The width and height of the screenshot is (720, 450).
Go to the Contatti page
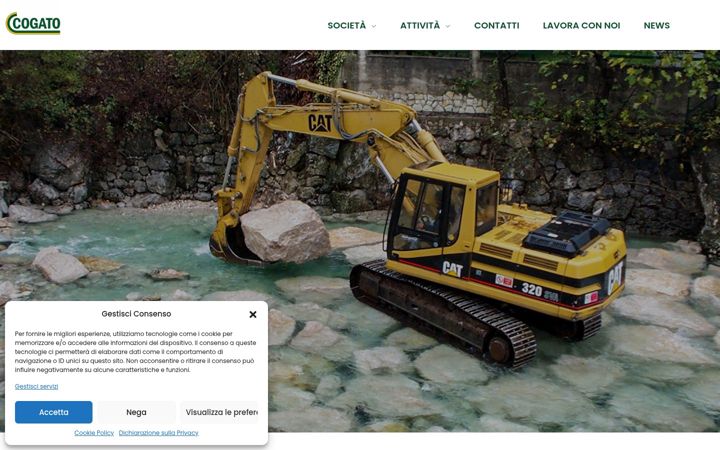point(496,26)
